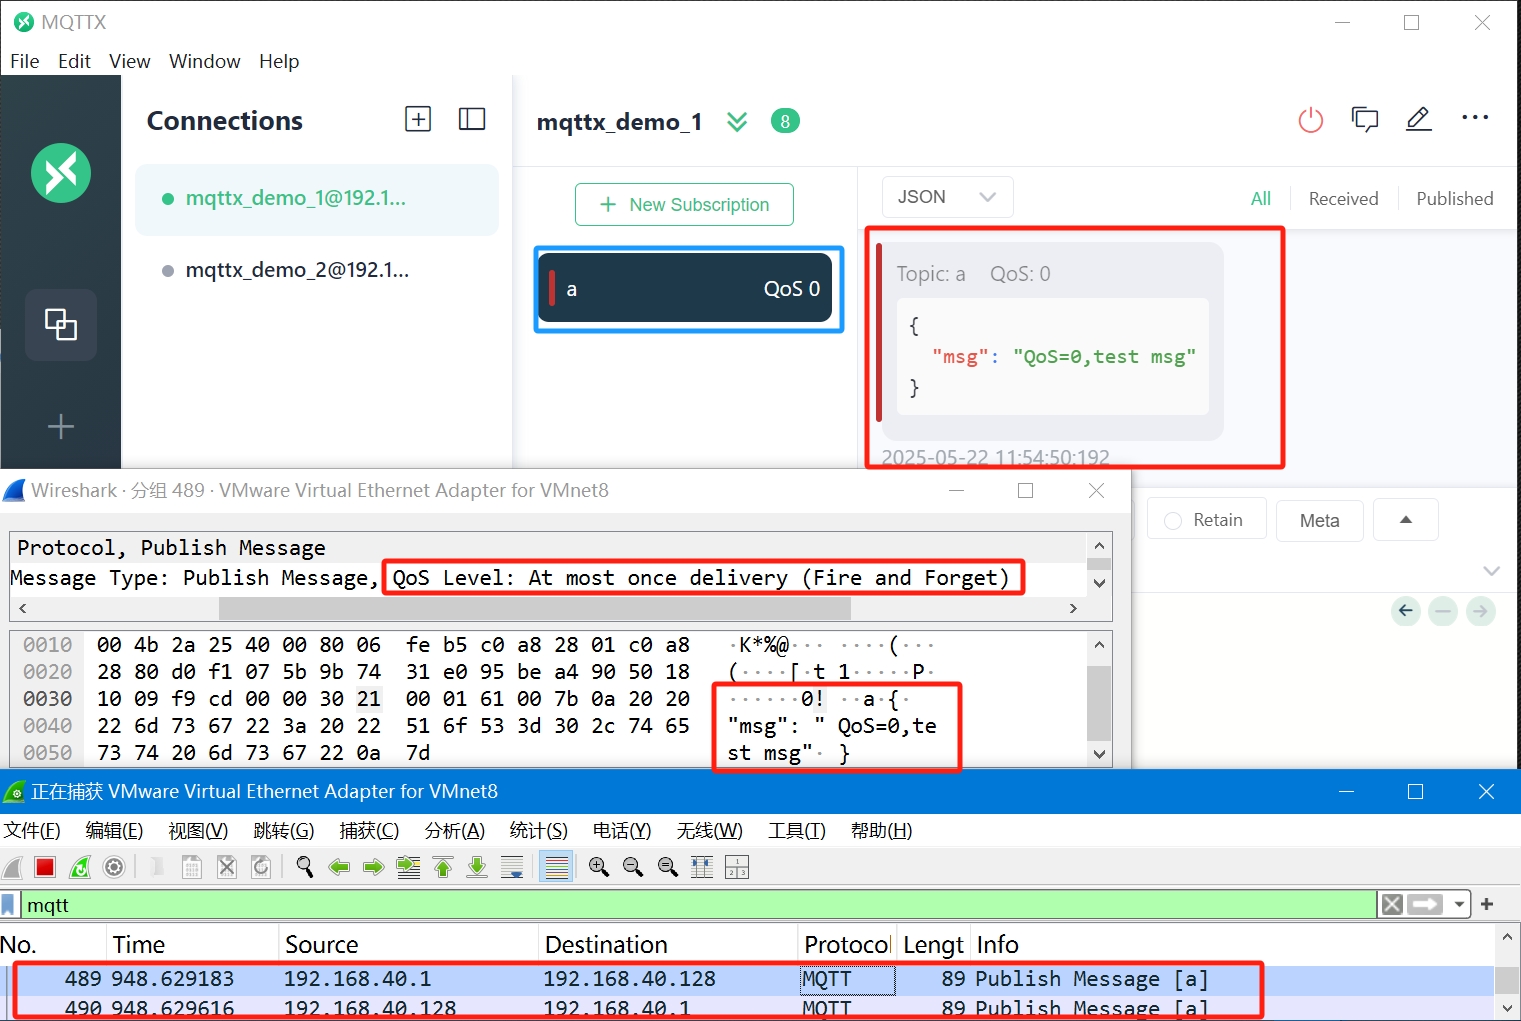The height and width of the screenshot is (1021, 1521).
Task: Open the connections page icon in sidebar
Action: click(x=61, y=325)
